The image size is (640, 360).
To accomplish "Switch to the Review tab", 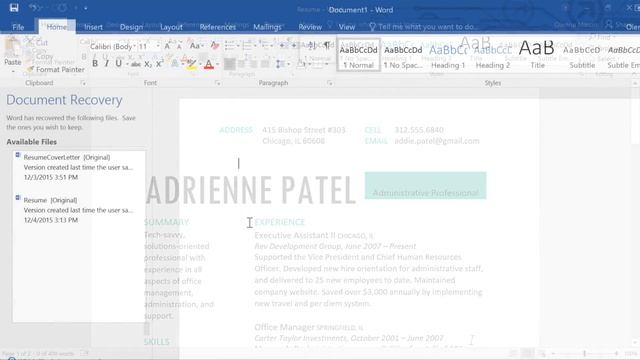I will coord(310,27).
